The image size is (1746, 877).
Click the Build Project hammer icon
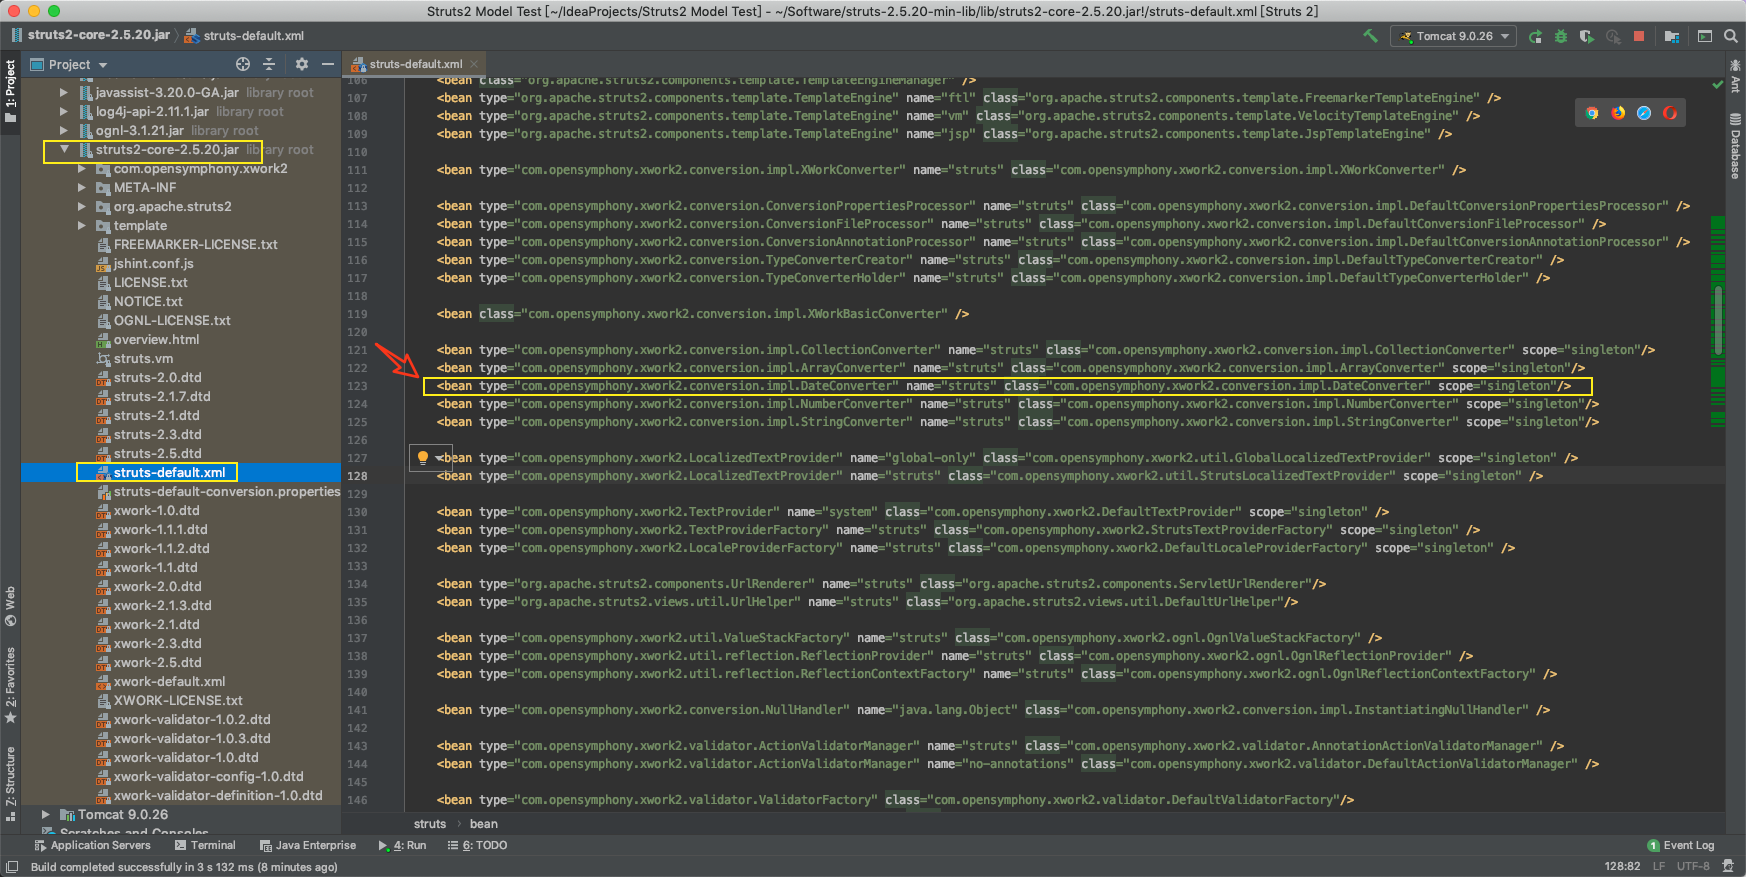point(1370,36)
